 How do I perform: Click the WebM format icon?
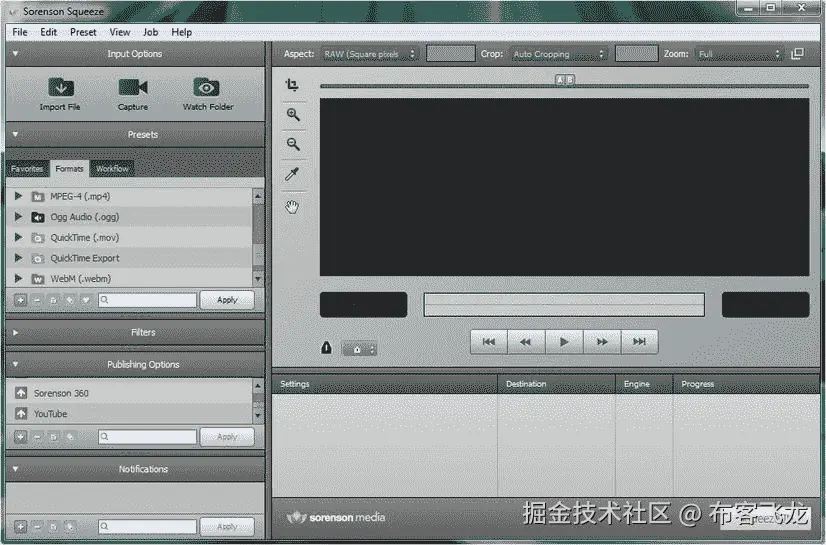(37, 279)
